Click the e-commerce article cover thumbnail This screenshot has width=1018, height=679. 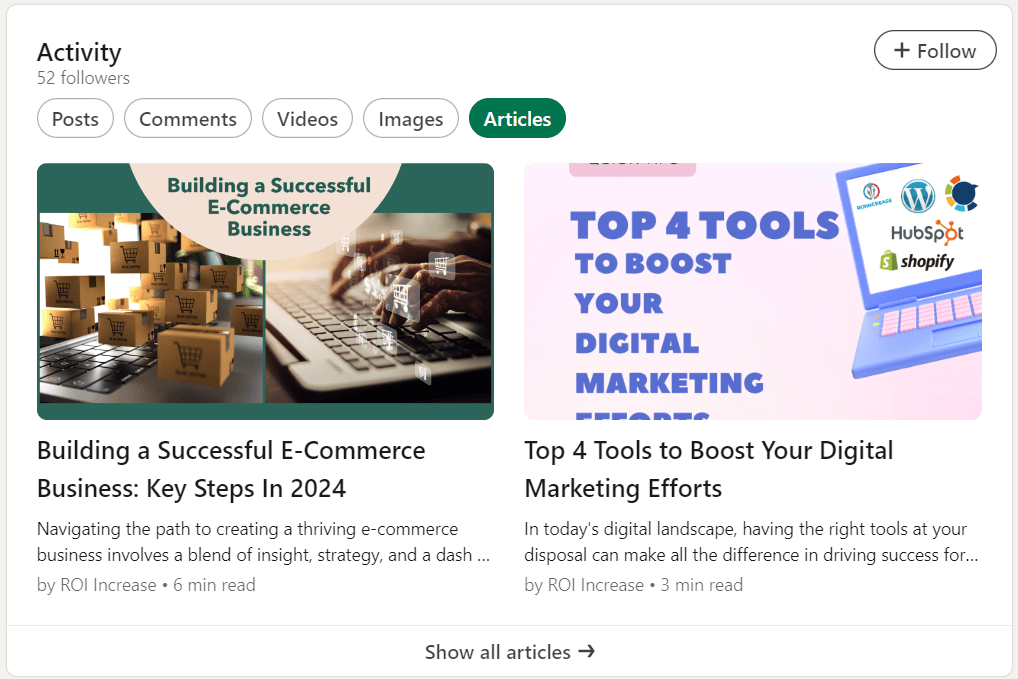coord(265,291)
